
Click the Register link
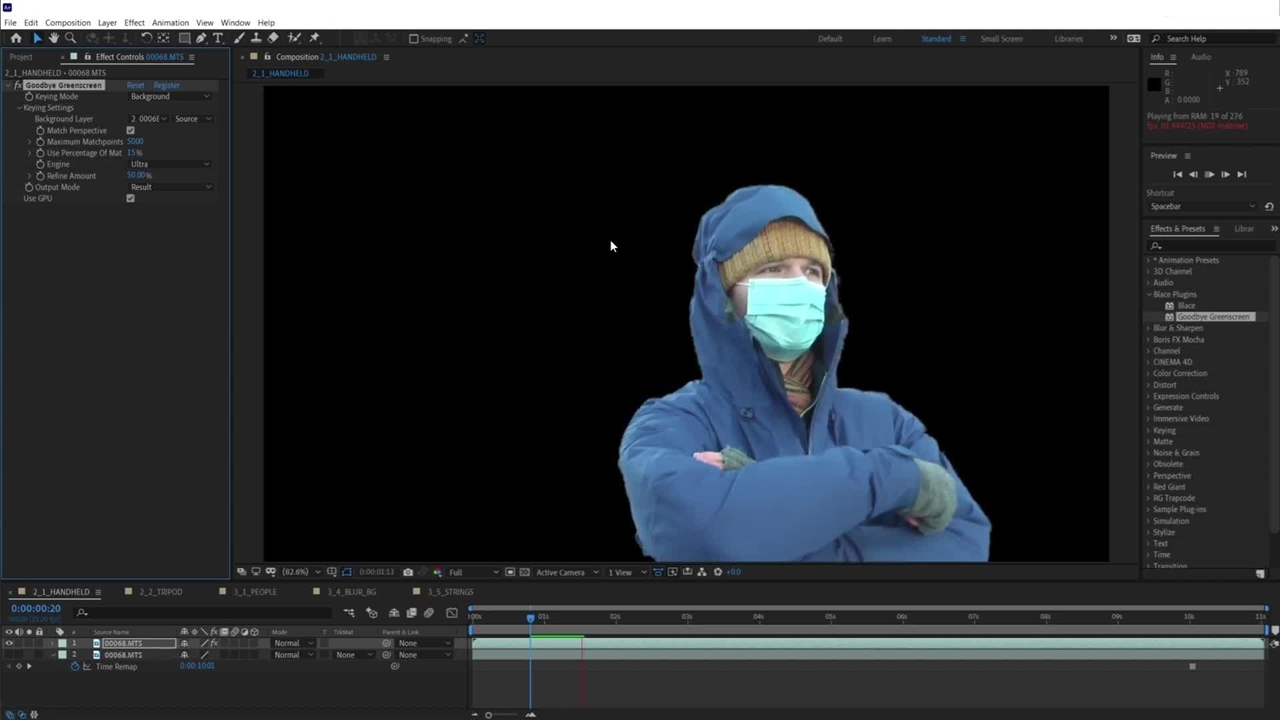click(166, 85)
